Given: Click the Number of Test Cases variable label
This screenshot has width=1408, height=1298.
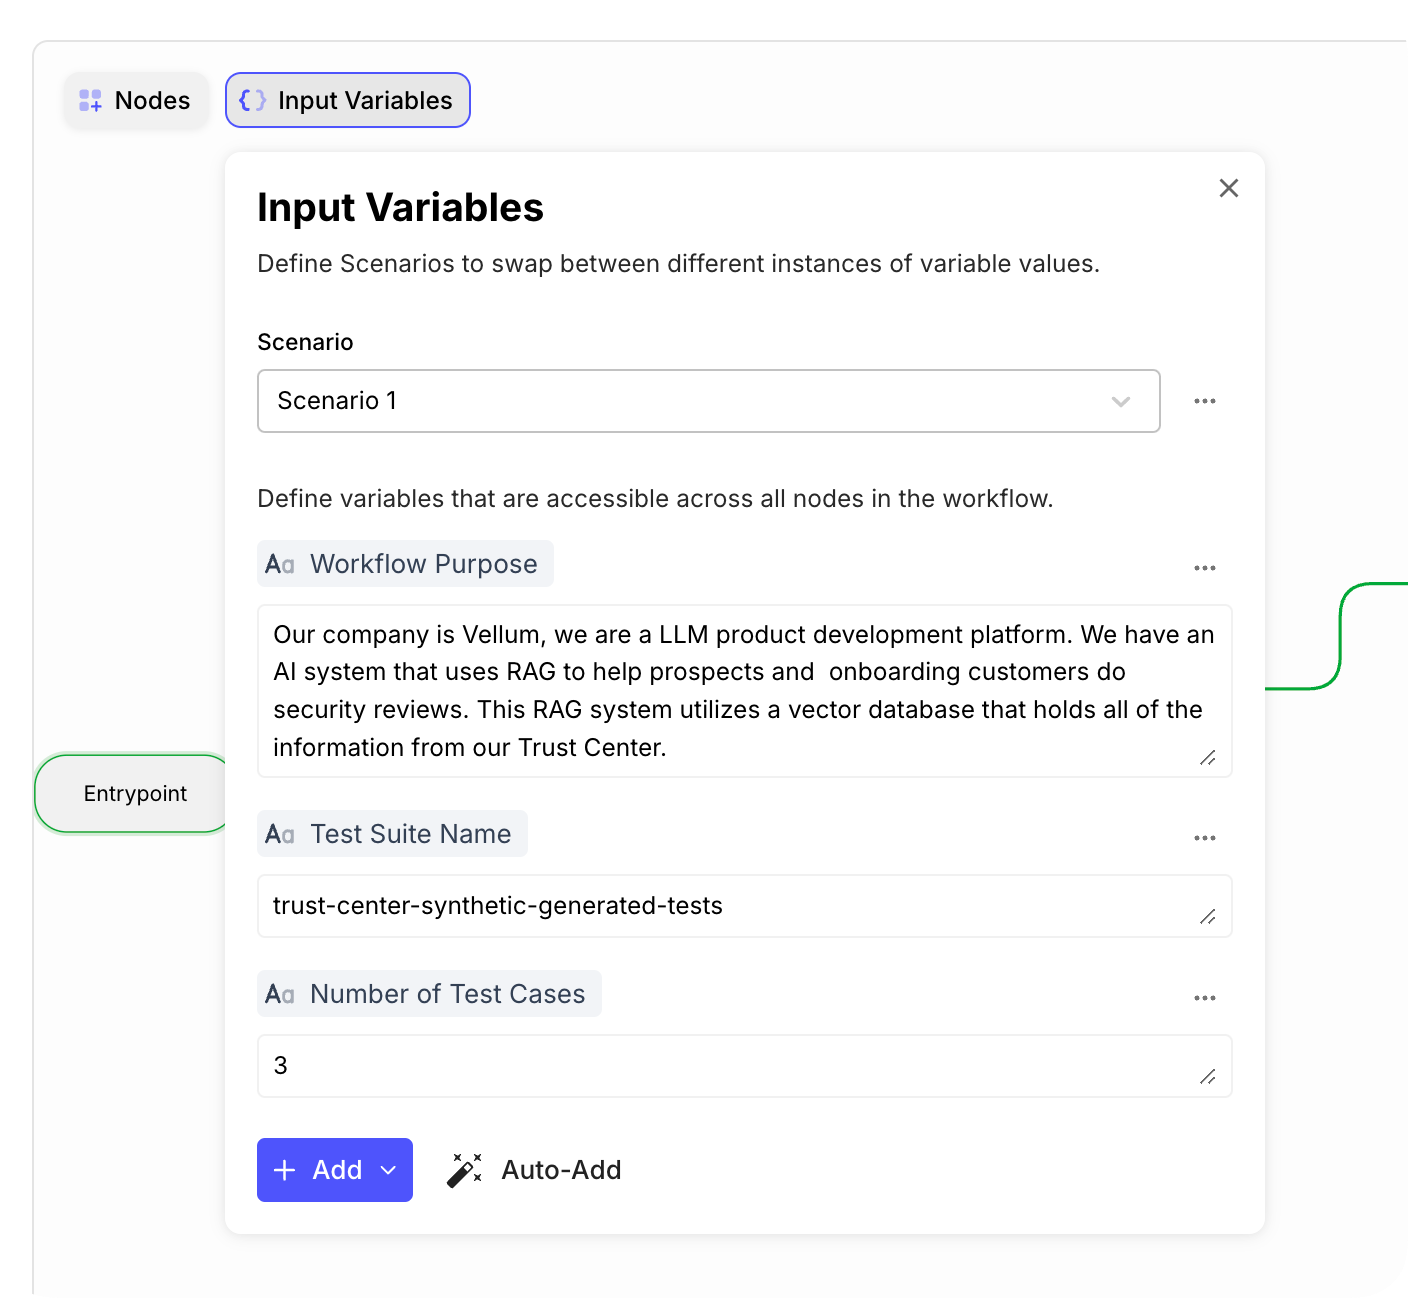Looking at the screenshot, I should [x=447, y=994].
